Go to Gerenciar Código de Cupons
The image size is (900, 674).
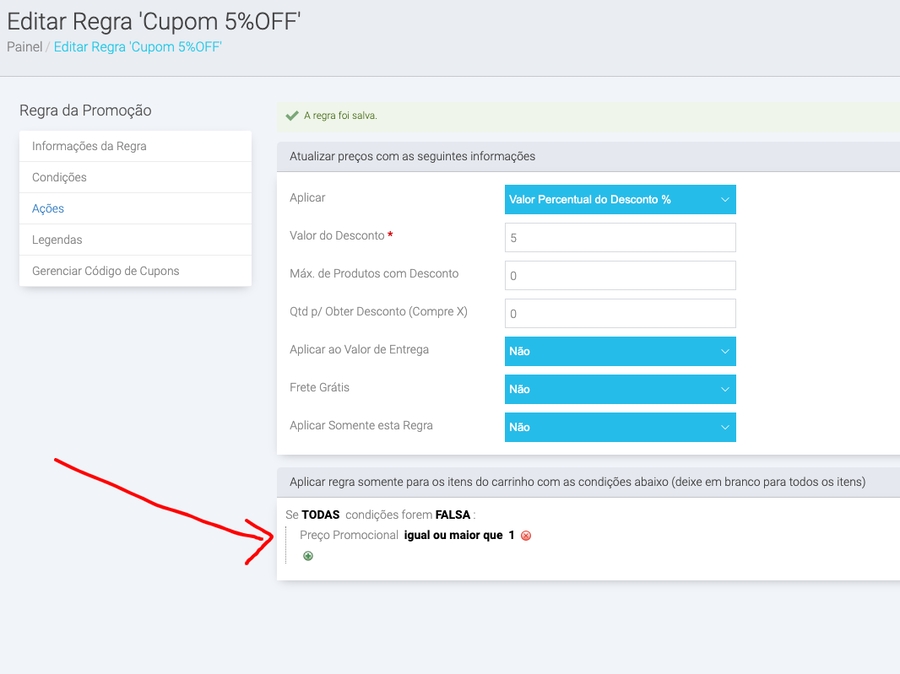pyautogui.click(x=105, y=271)
